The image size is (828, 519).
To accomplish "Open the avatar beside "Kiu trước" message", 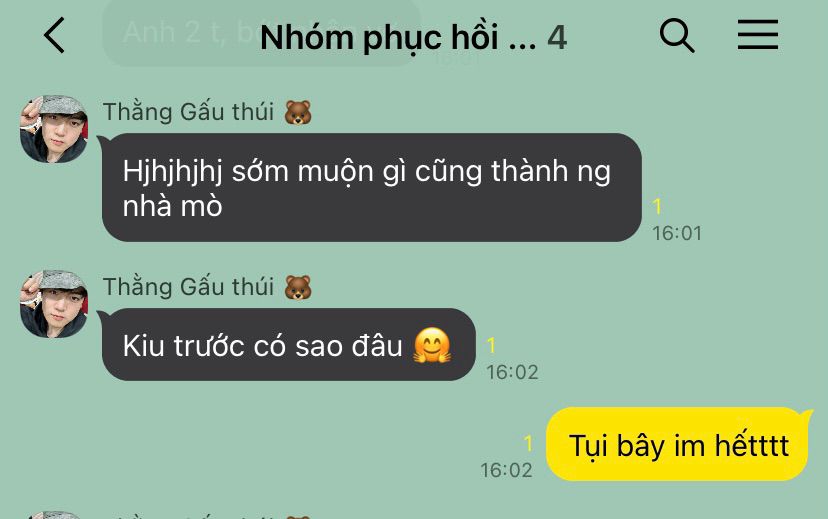I will coord(54,304).
